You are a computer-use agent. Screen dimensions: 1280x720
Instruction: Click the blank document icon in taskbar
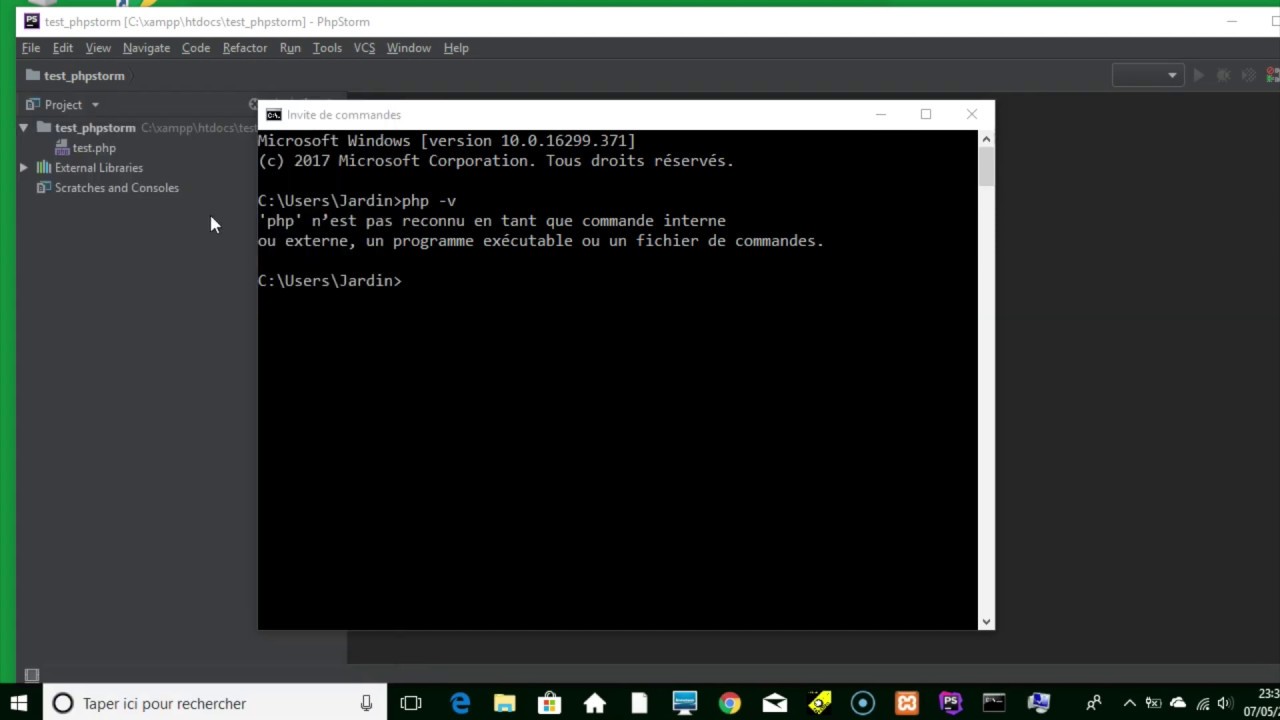coord(639,703)
